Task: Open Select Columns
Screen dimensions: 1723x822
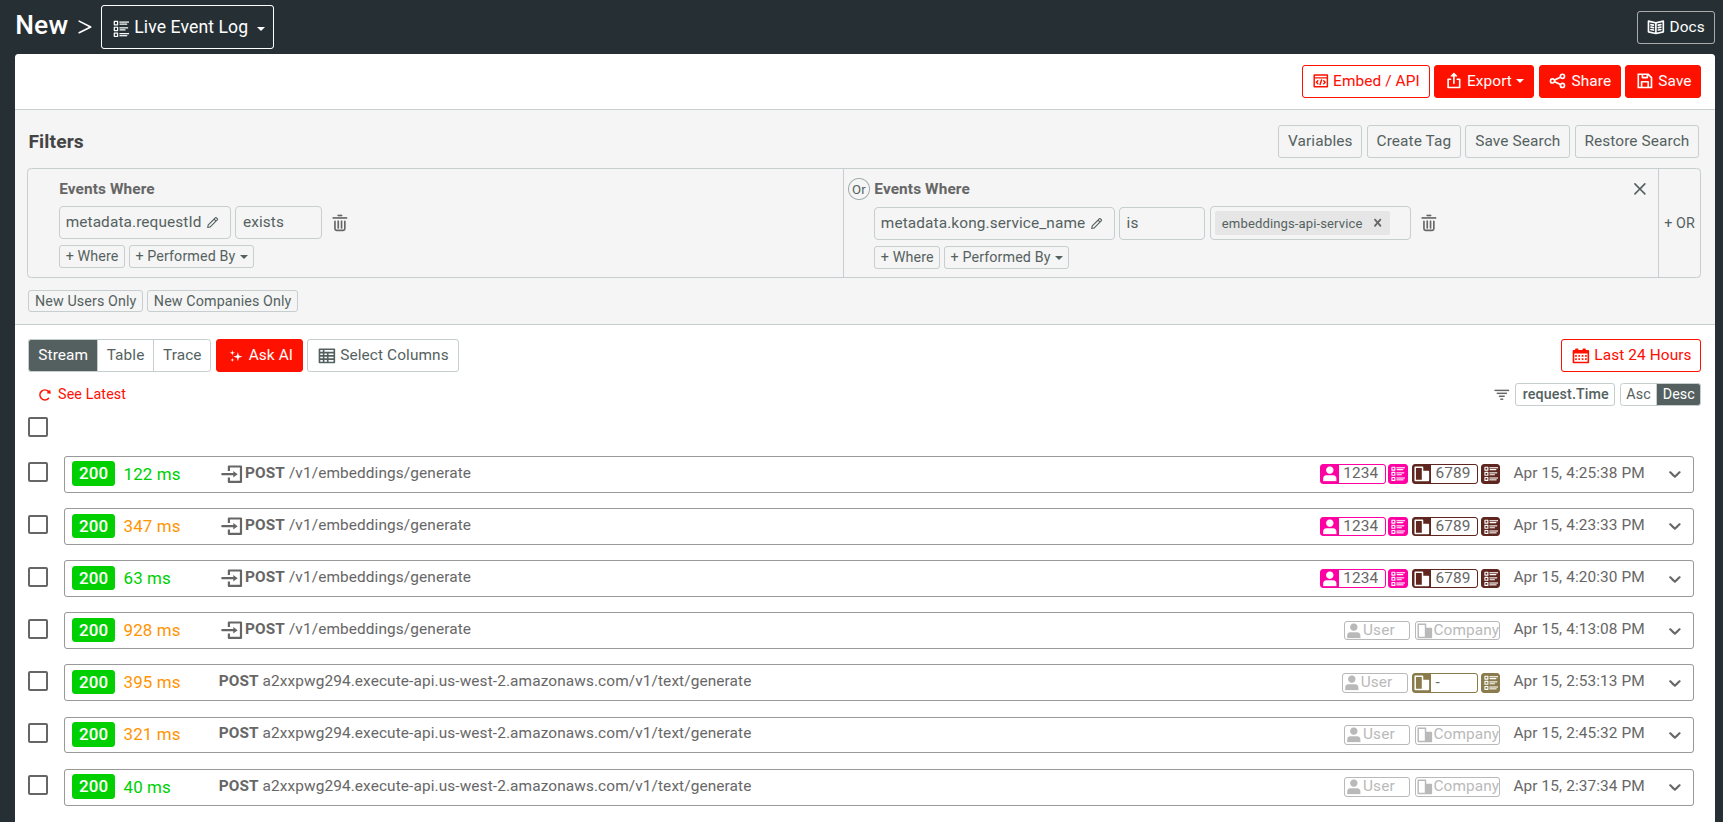Action: tap(383, 355)
